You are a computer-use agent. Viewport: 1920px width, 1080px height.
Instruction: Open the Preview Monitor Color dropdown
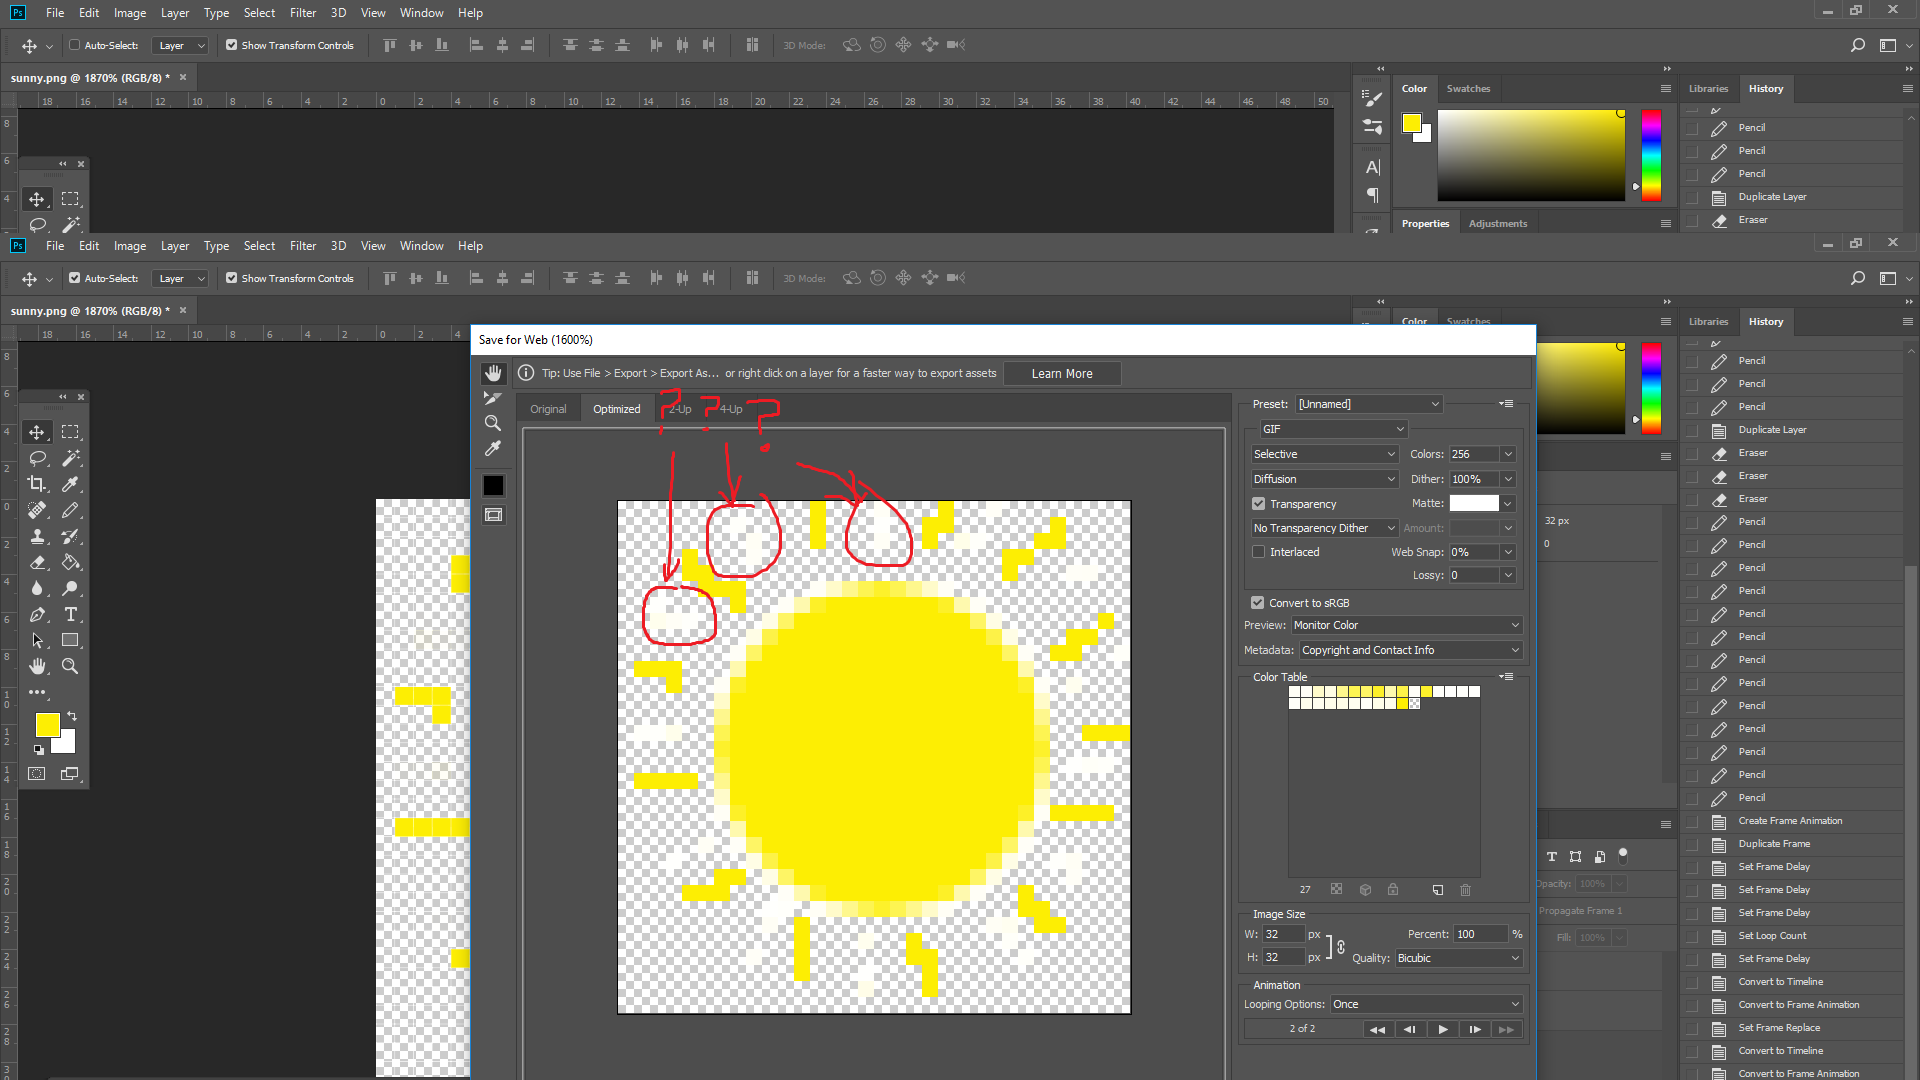[x=1407, y=625]
